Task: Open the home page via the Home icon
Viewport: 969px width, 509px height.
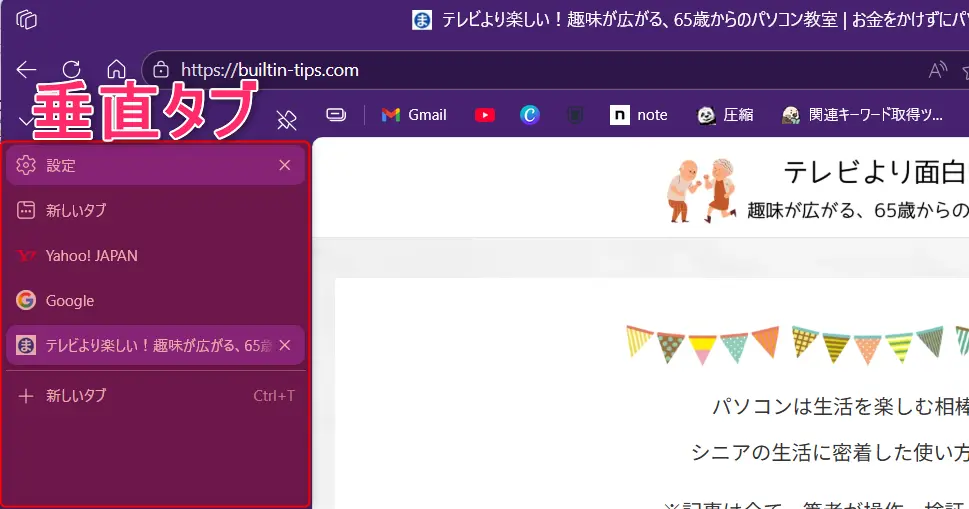Action: point(116,70)
